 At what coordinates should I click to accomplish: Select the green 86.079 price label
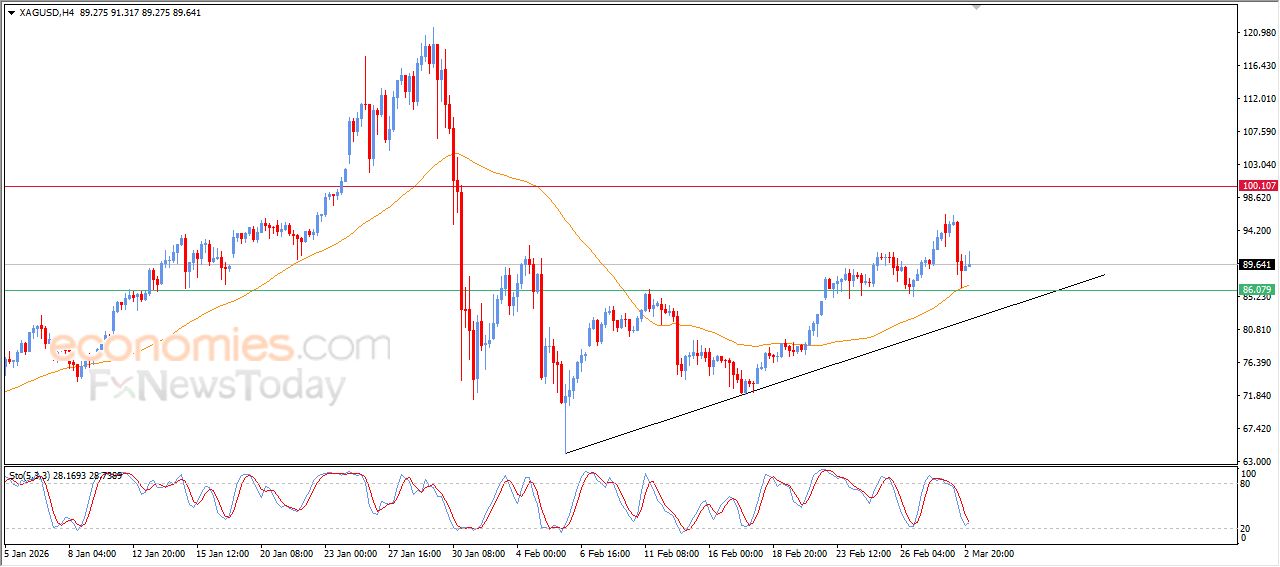(1257, 290)
